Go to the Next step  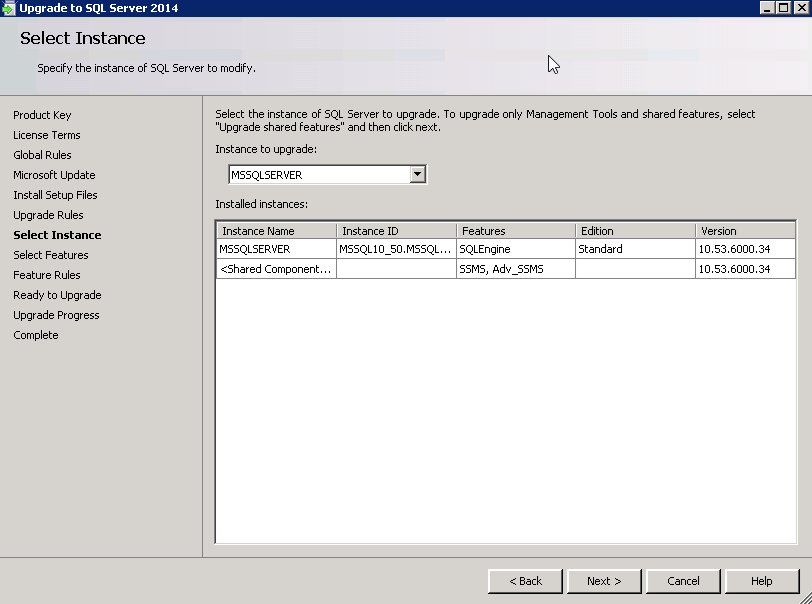(x=604, y=581)
